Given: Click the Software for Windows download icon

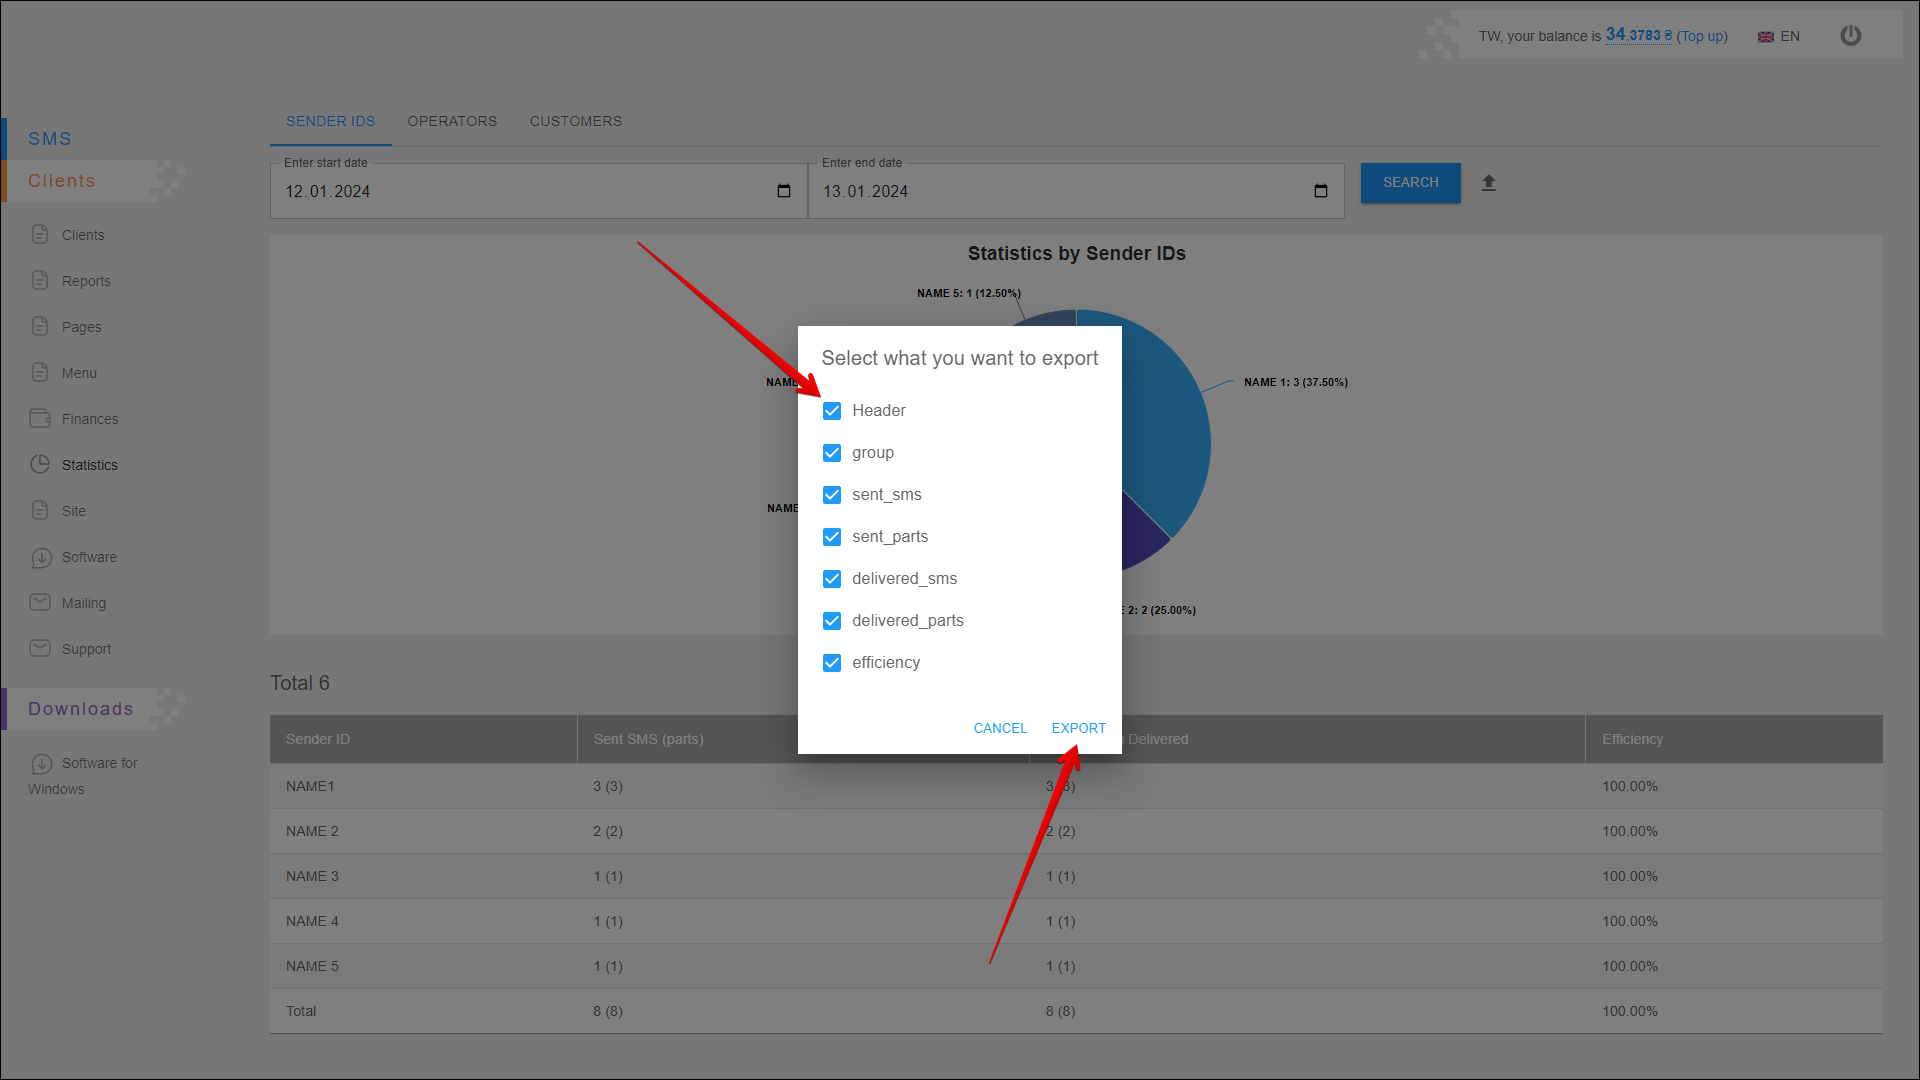Looking at the screenshot, I should pos(41,764).
